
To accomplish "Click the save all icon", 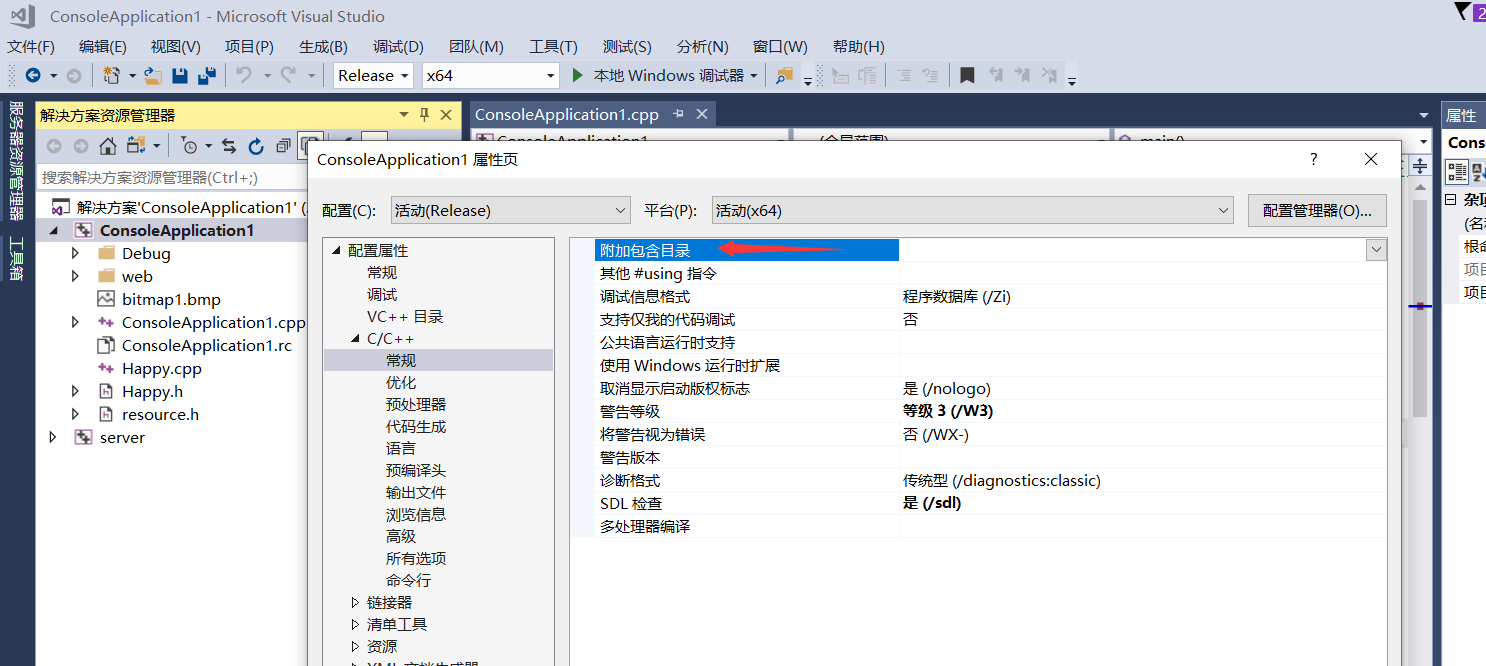I will pos(207,75).
